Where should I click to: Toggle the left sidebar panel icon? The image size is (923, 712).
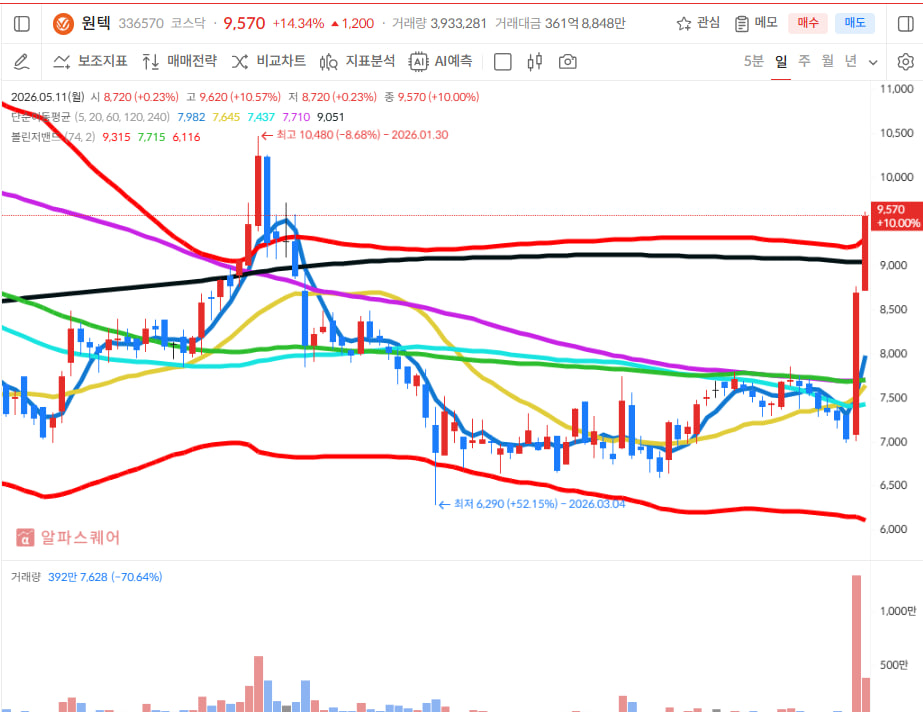[21, 24]
